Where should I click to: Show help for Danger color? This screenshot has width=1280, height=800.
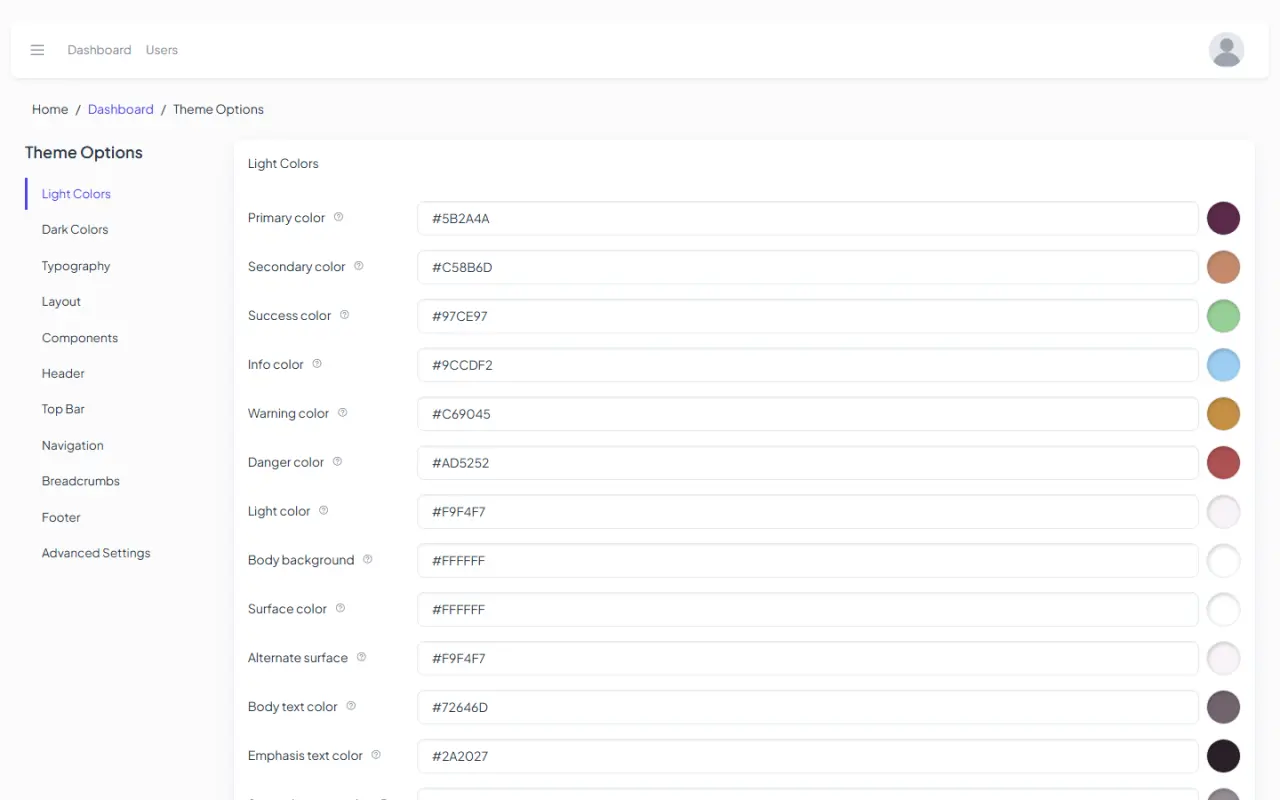[337, 462]
